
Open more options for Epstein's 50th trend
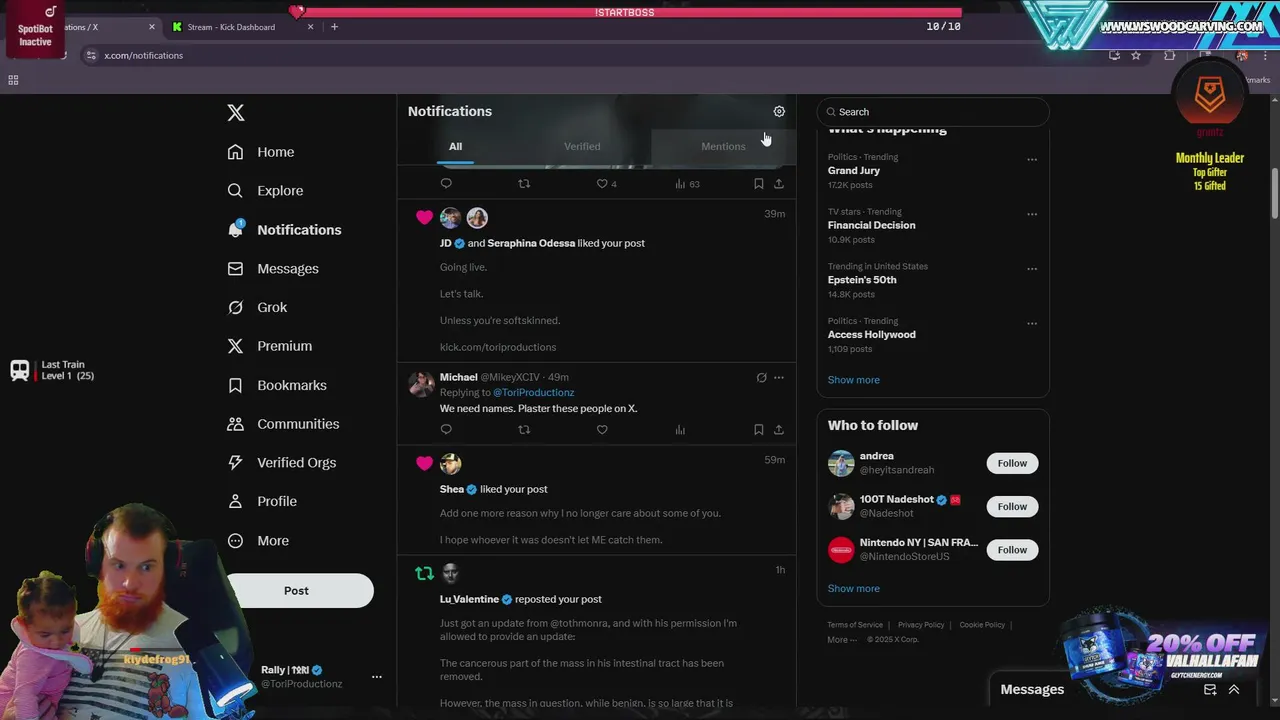(x=1032, y=269)
